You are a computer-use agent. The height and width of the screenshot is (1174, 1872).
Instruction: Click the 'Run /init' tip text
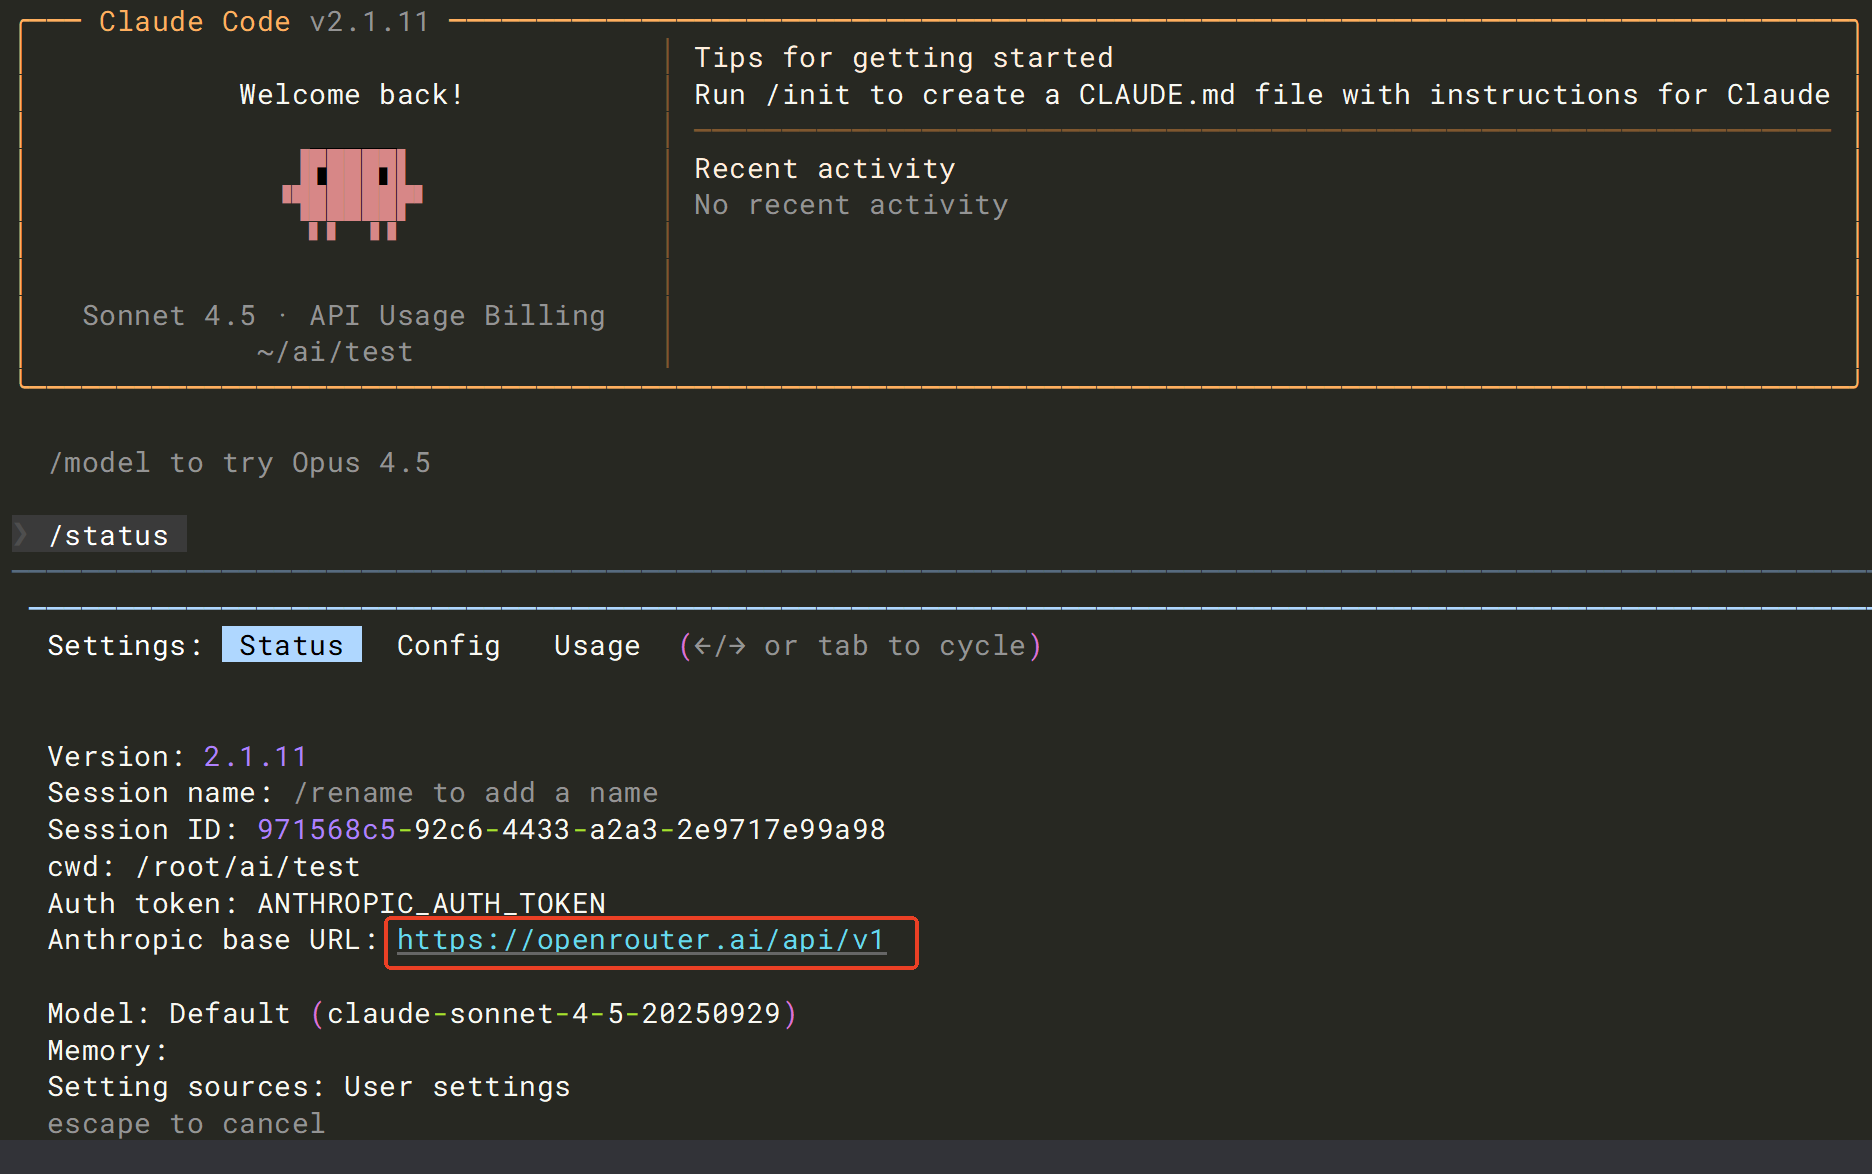point(1262,95)
